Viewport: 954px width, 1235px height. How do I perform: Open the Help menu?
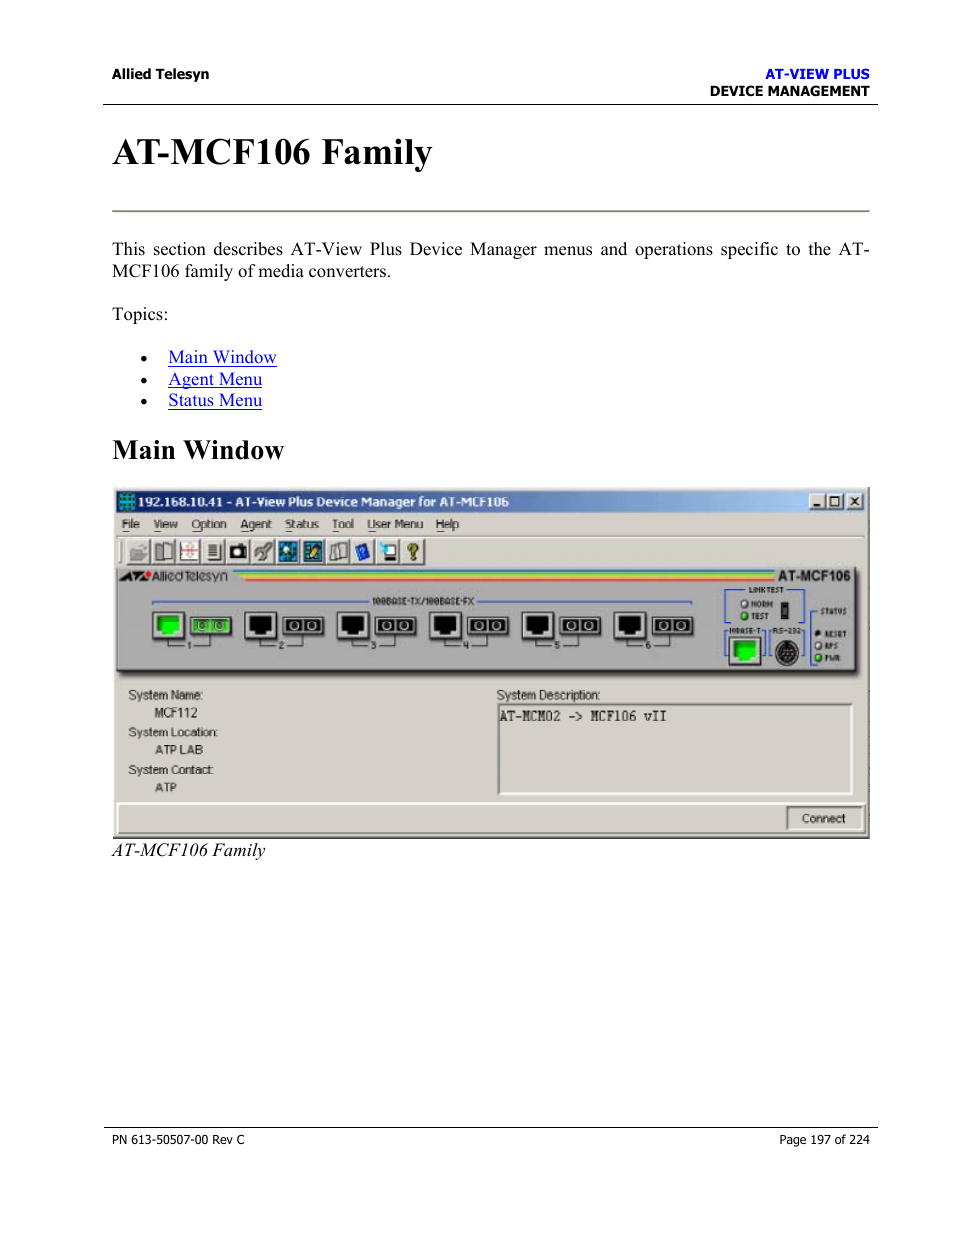click(x=447, y=524)
